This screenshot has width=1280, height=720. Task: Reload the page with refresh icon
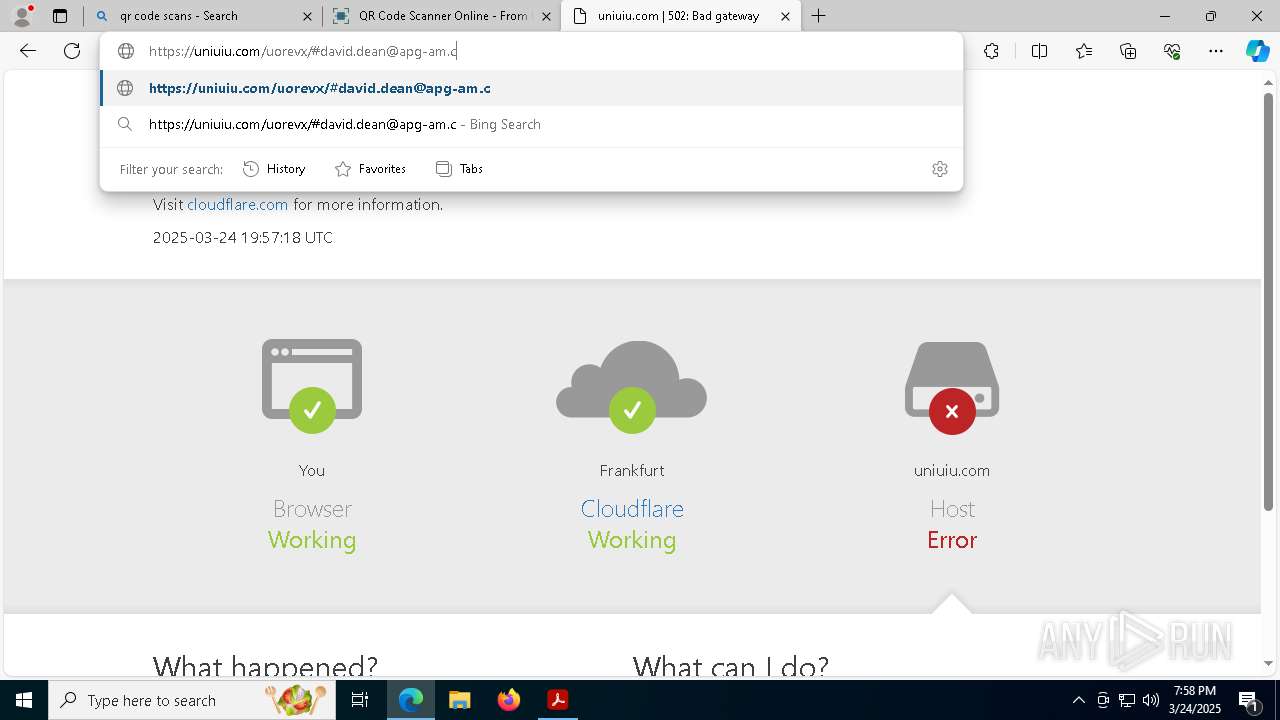pyautogui.click(x=72, y=51)
